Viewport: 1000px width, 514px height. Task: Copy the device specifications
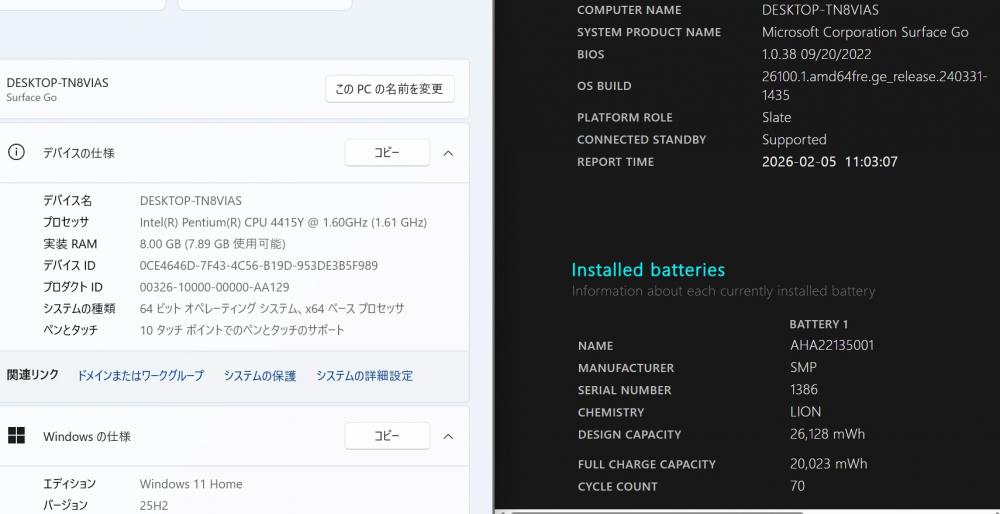[387, 153]
